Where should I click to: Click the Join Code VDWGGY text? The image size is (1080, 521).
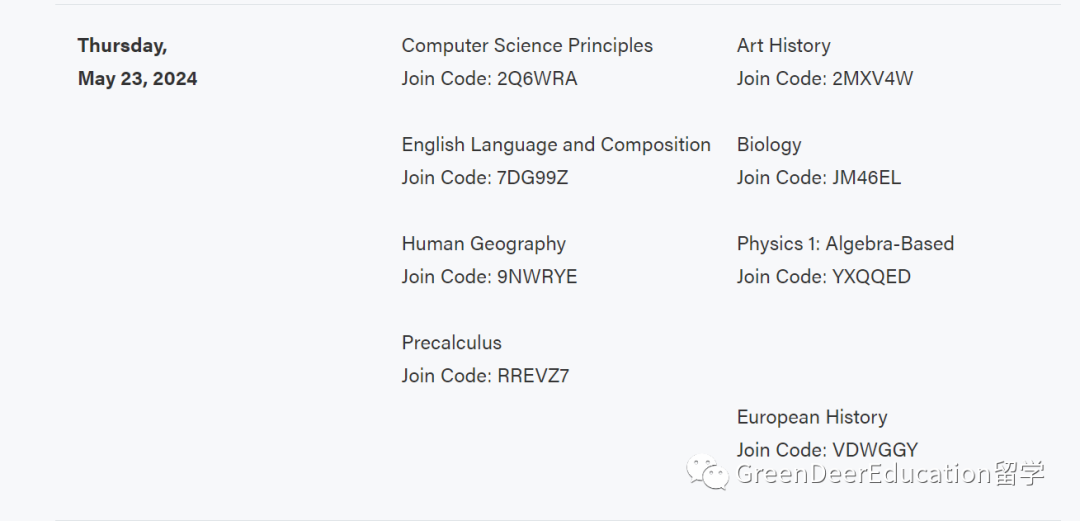point(827,451)
